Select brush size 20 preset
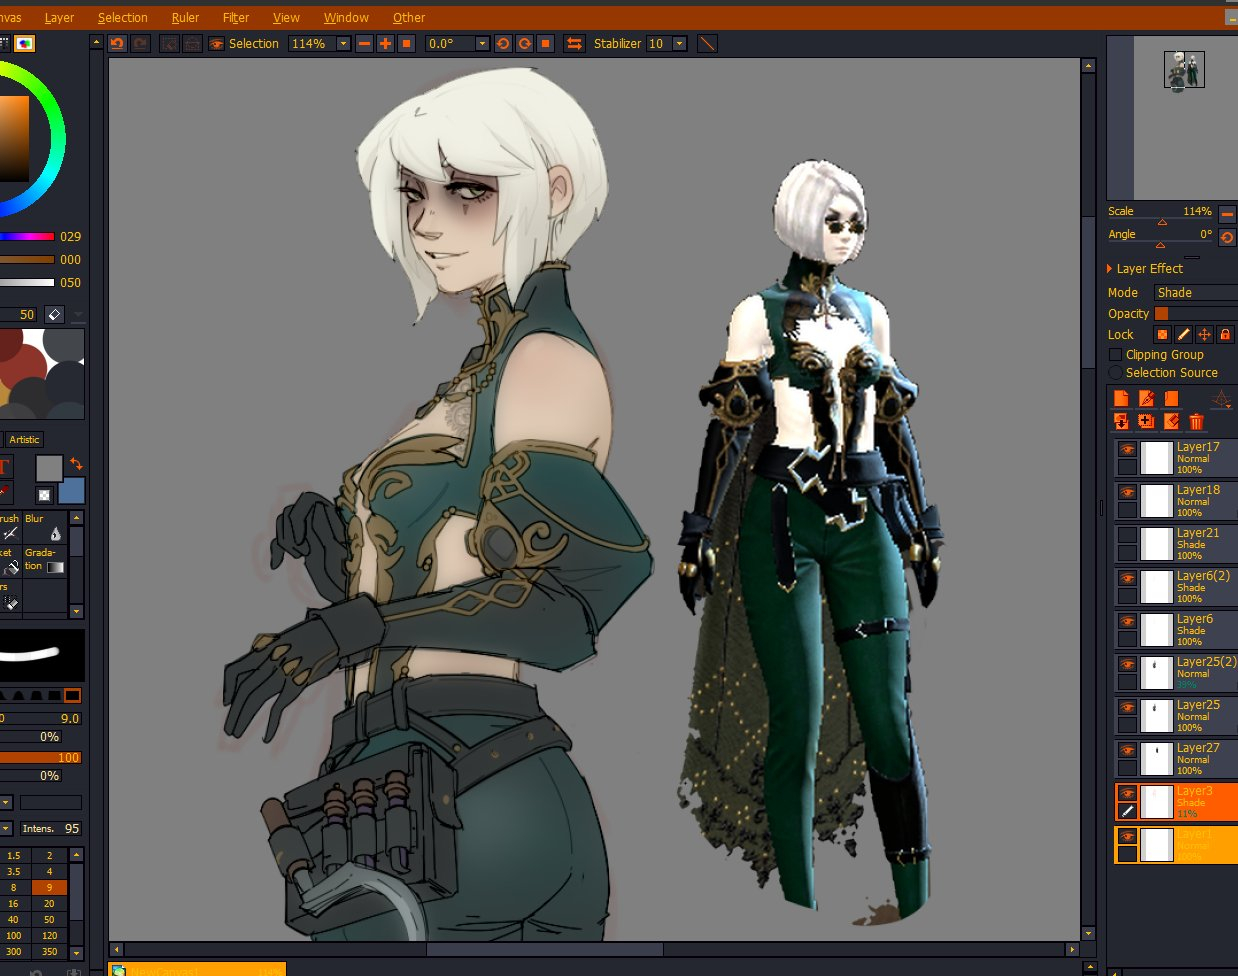This screenshot has height=976, width=1238. 49,903
